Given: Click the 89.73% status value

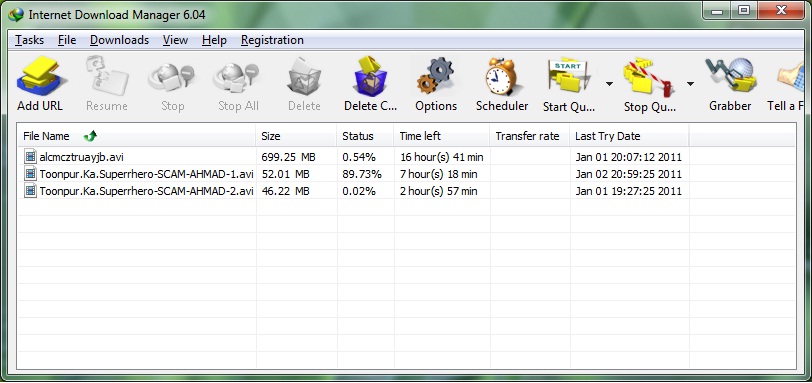Looking at the screenshot, I should tap(362, 174).
